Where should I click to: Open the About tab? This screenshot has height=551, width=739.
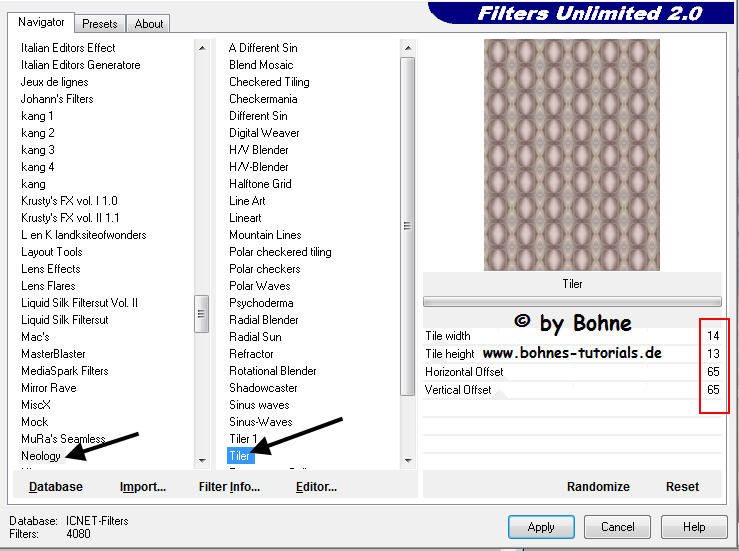tap(149, 23)
